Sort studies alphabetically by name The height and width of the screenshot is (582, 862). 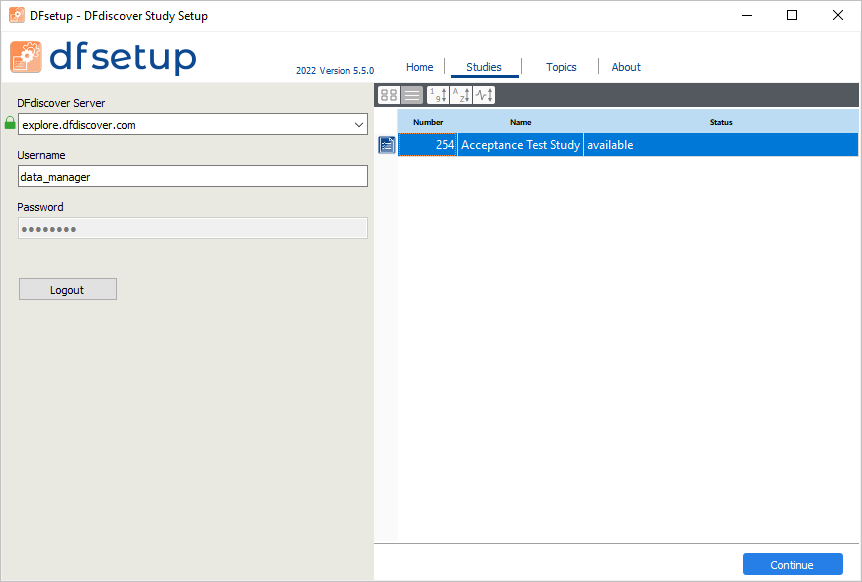pos(461,95)
